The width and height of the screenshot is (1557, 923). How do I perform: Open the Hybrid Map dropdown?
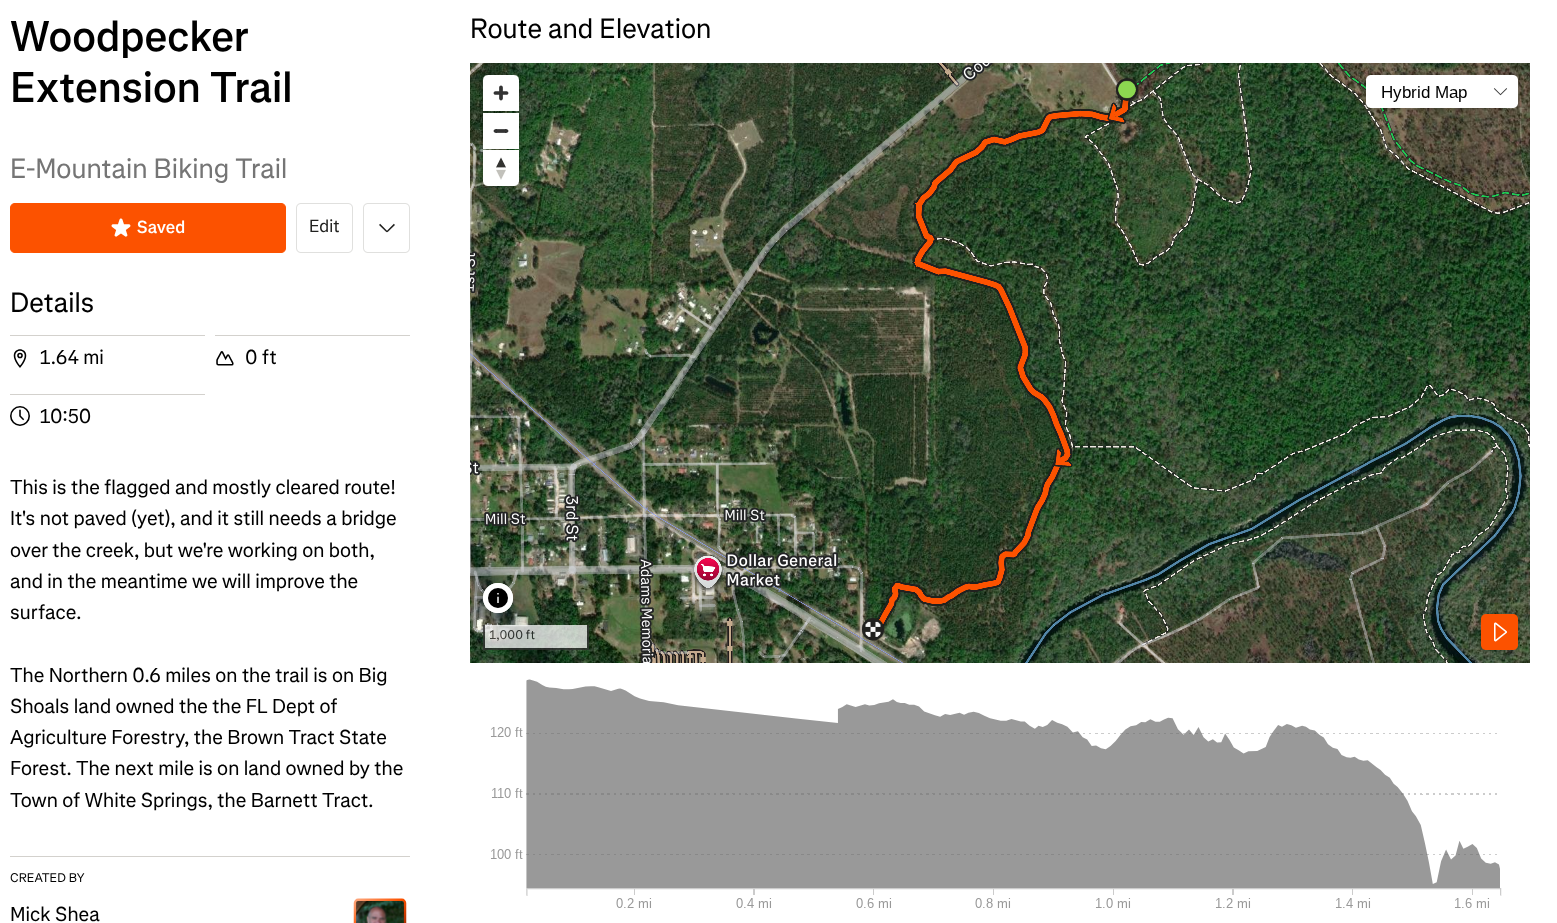(x=1441, y=92)
